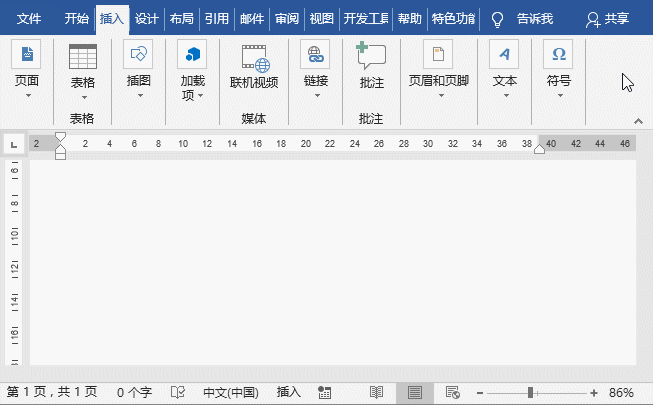Open the 链接 links icon
Screen dimensions: 653x405
[315, 54]
